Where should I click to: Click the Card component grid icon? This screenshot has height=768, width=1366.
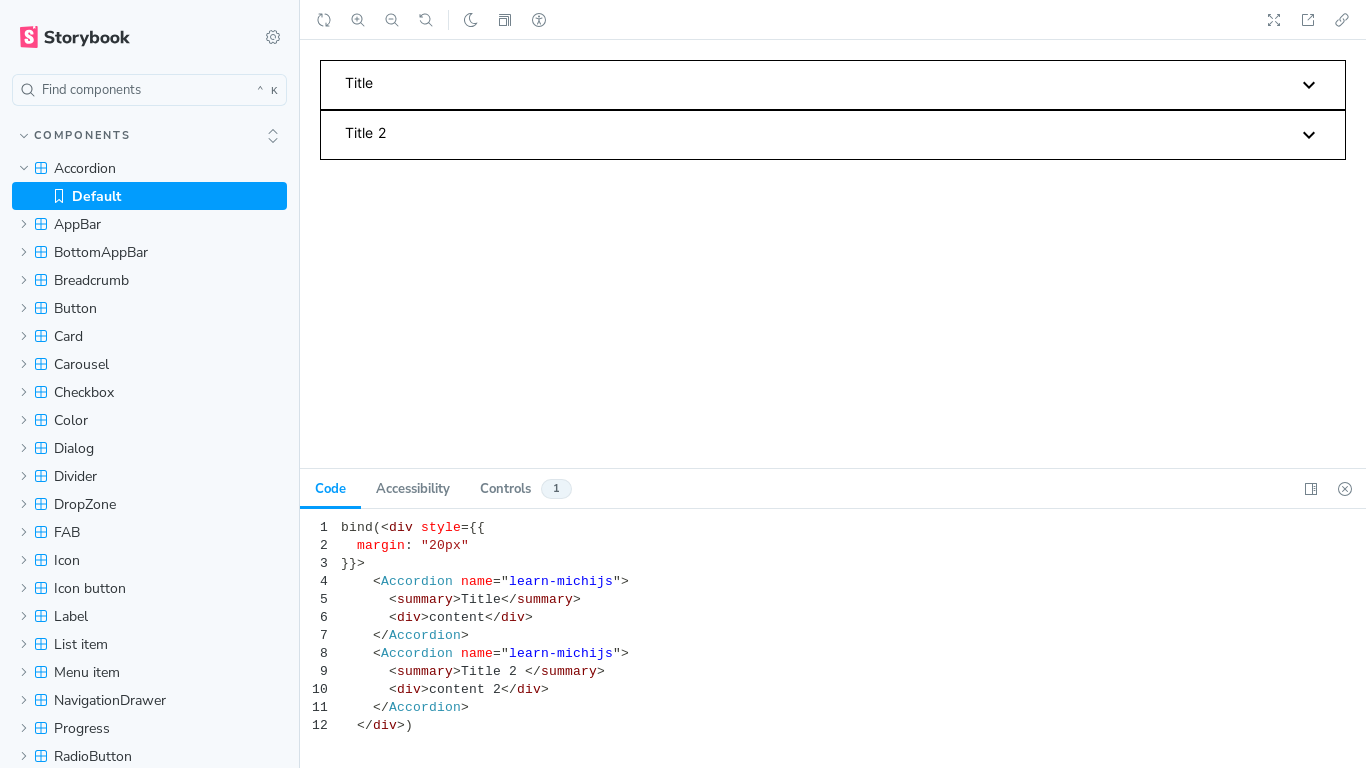tap(41, 336)
